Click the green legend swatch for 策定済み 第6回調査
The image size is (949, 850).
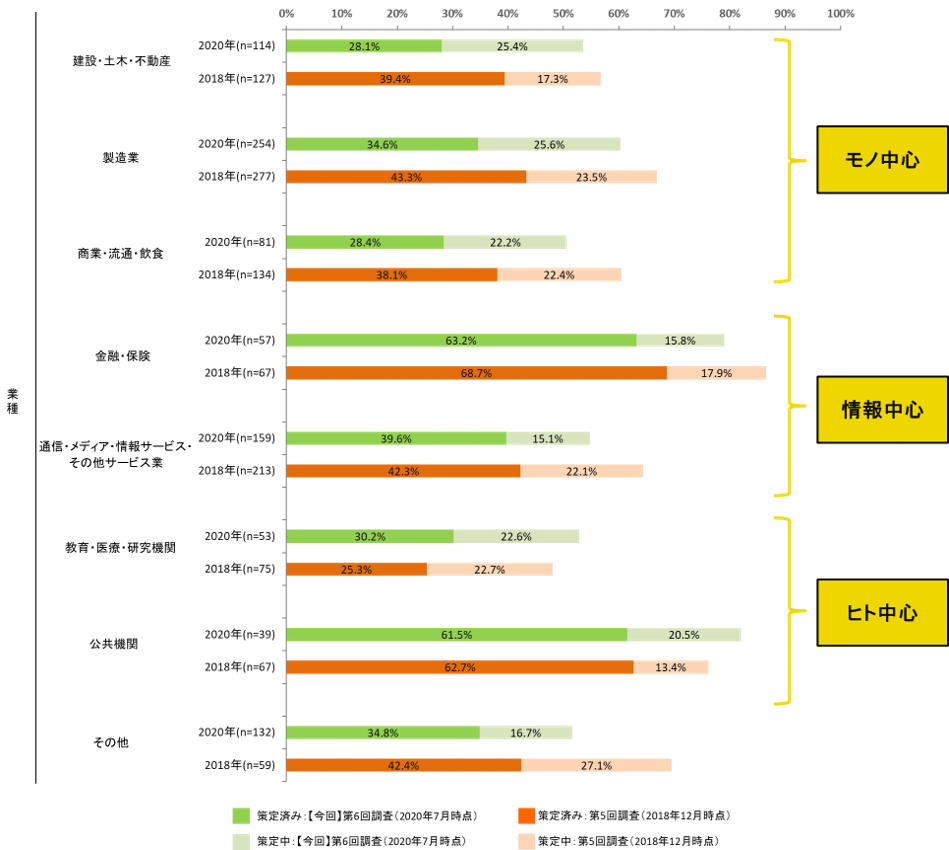241,815
